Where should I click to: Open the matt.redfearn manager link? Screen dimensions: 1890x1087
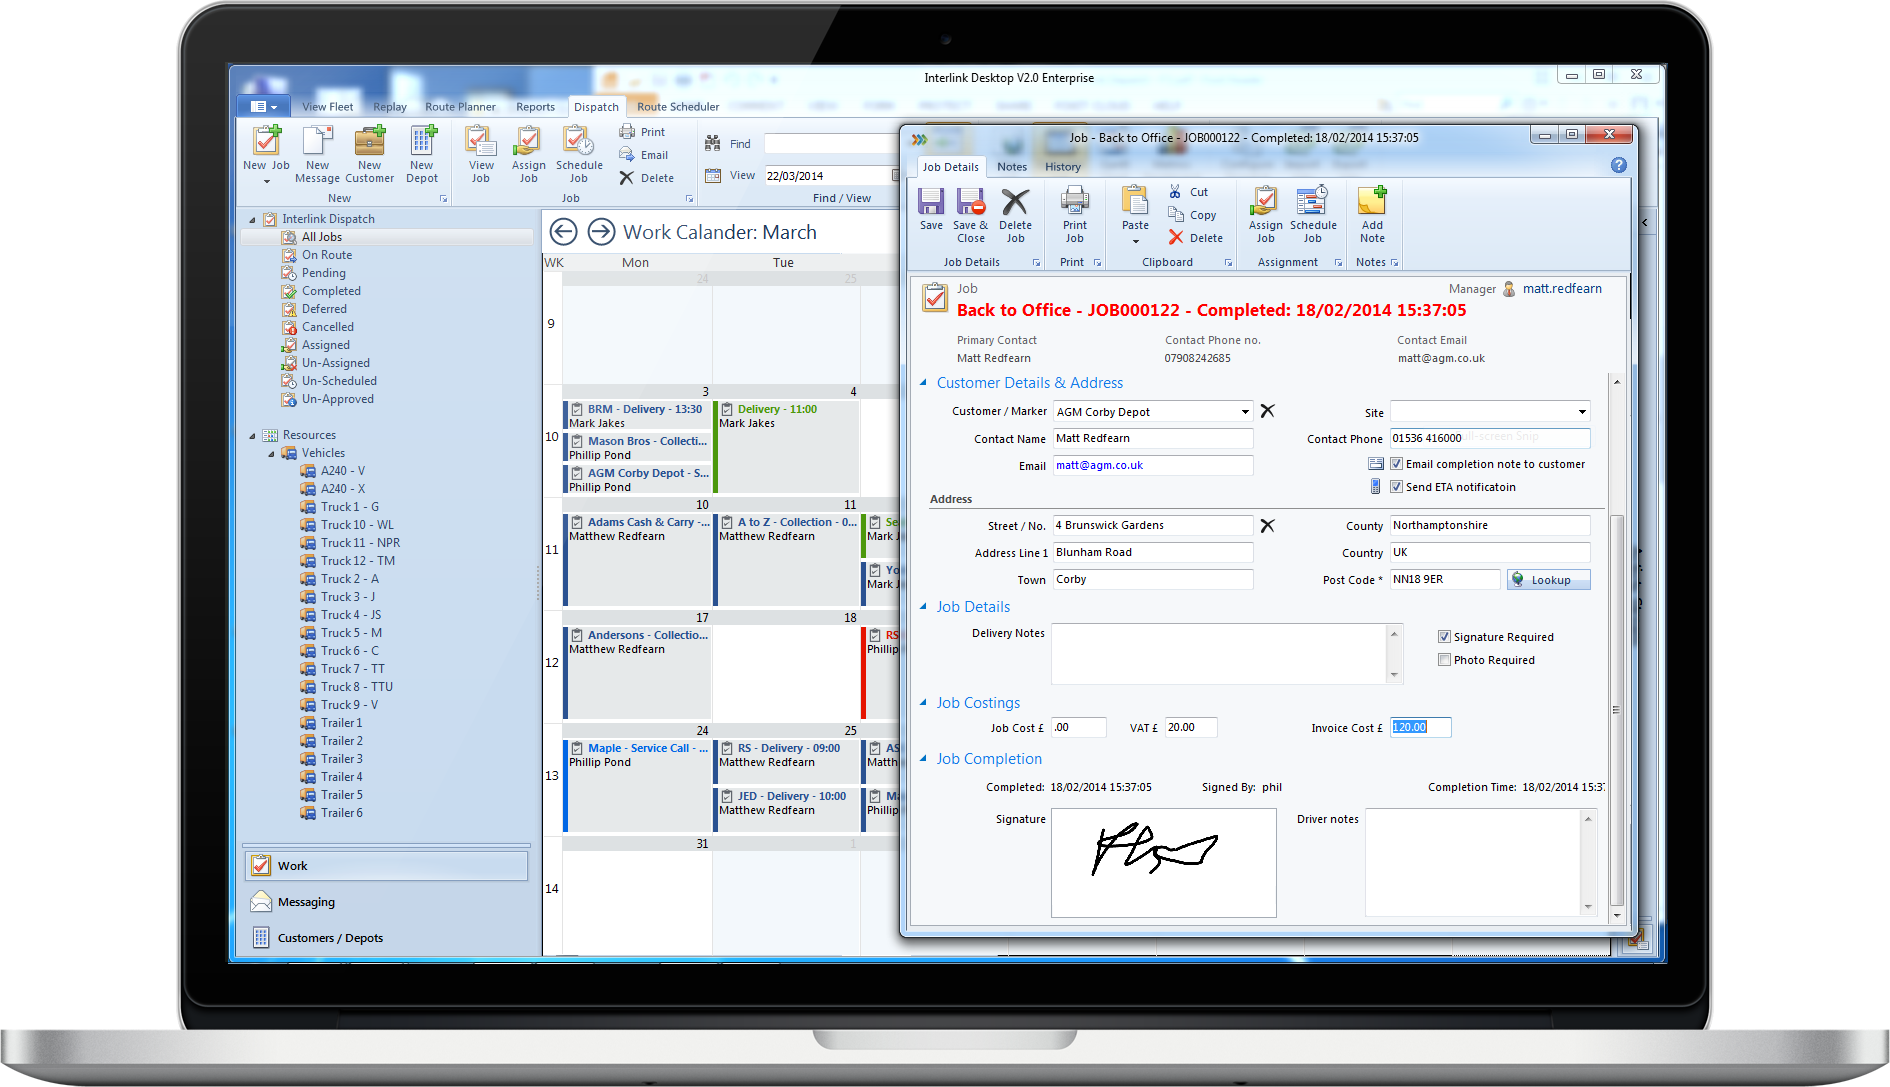coord(1562,289)
